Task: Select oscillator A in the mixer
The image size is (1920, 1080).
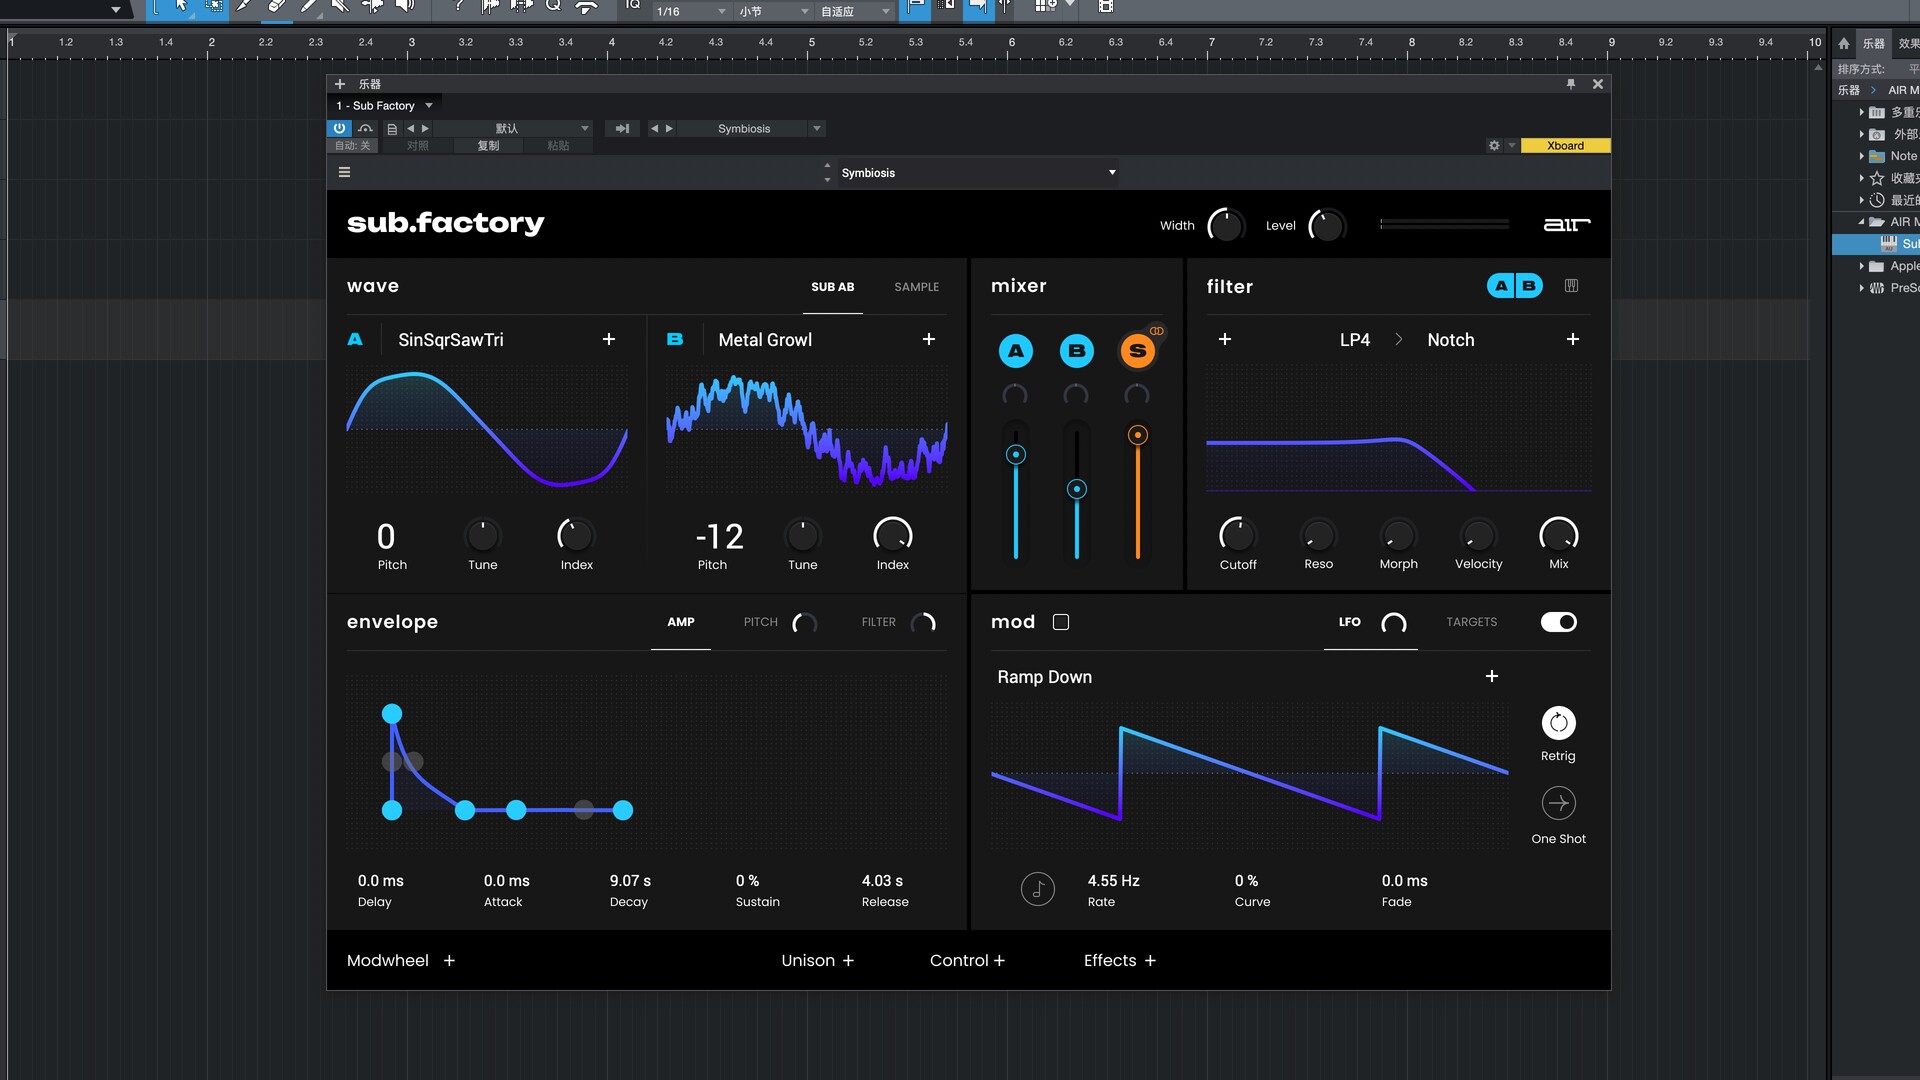Action: pos(1015,351)
